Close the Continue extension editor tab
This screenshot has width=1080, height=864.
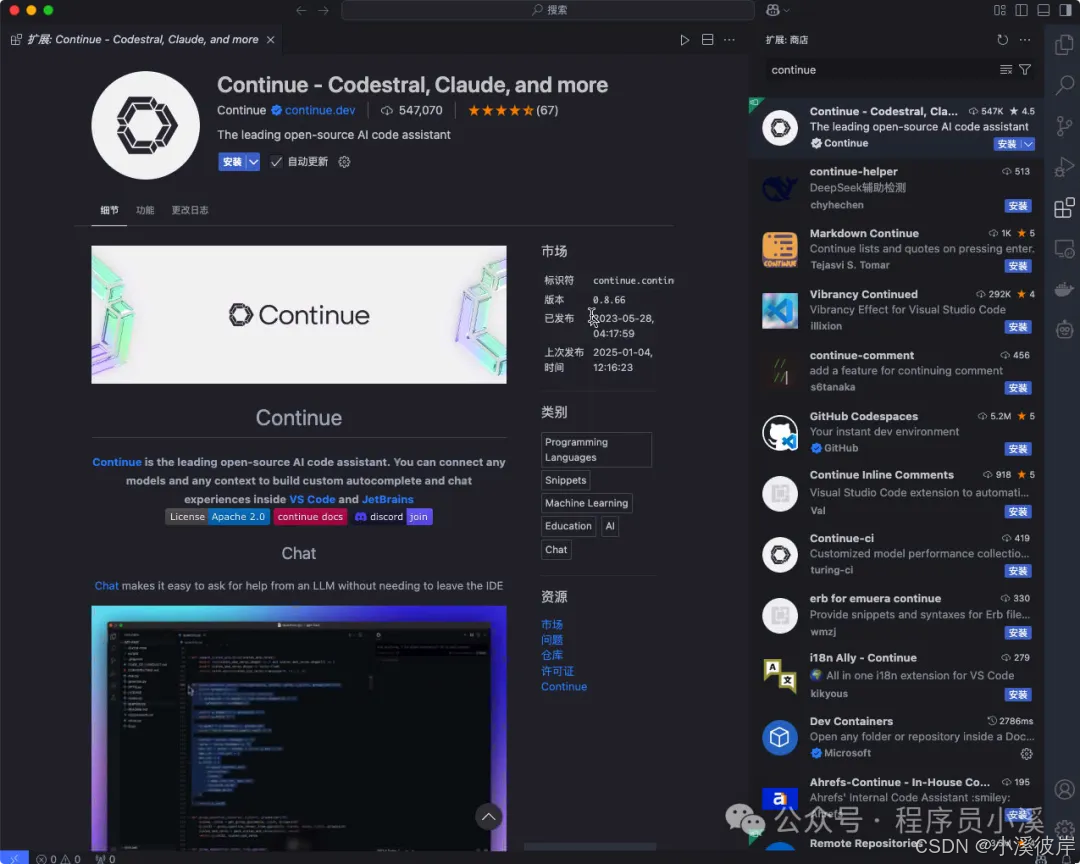coord(271,40)
